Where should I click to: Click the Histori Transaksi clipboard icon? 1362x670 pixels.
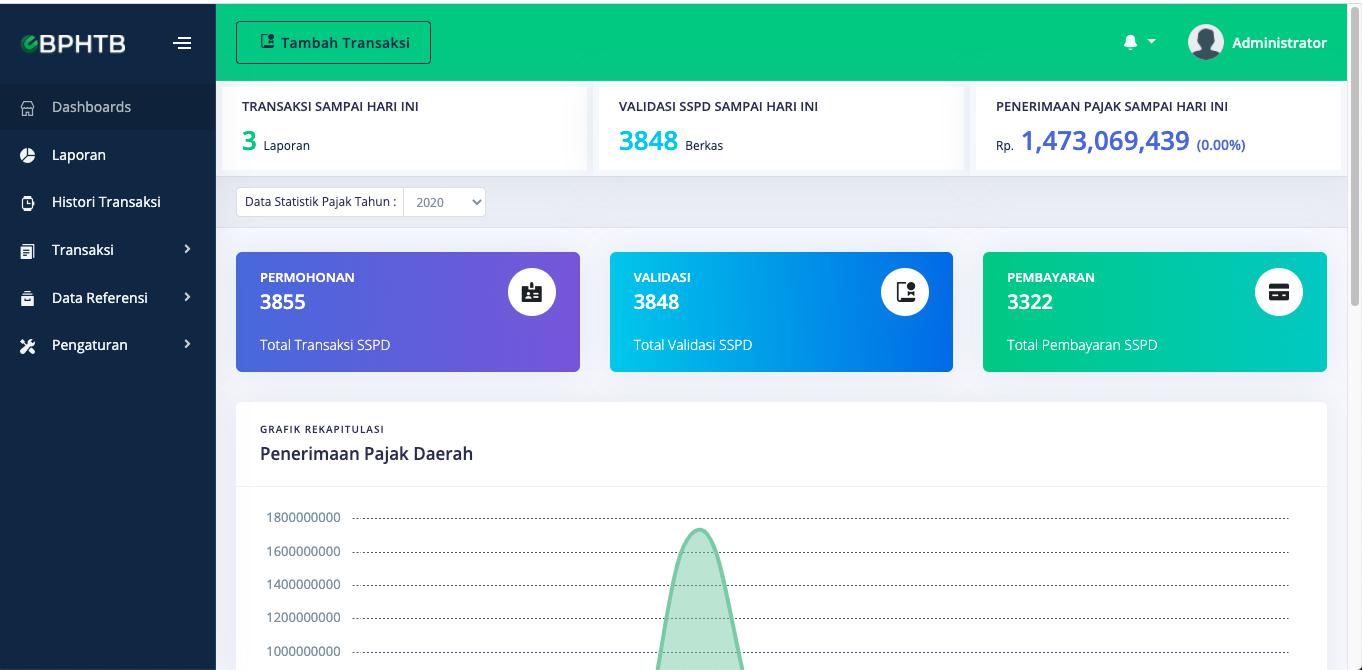(x=28, y=203)
